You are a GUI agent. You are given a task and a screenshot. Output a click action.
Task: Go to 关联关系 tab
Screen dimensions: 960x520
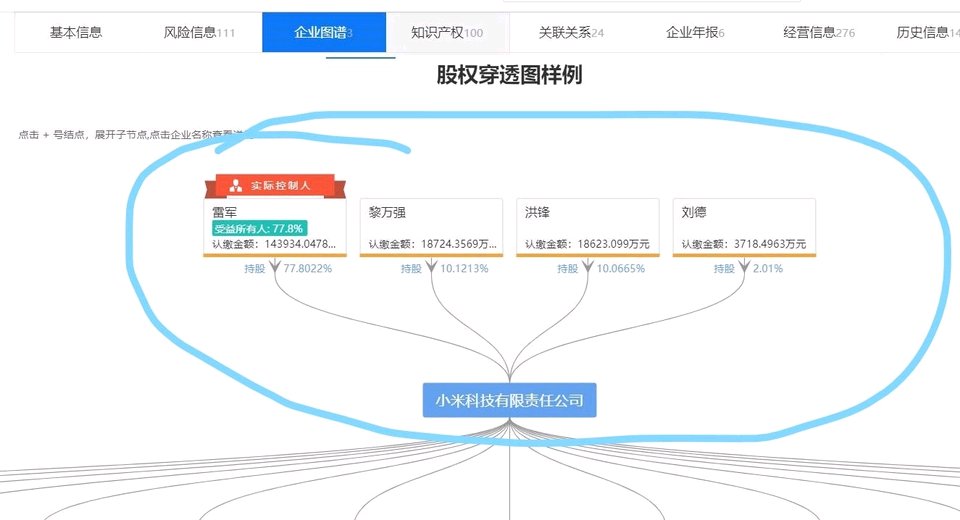(571, 32)
